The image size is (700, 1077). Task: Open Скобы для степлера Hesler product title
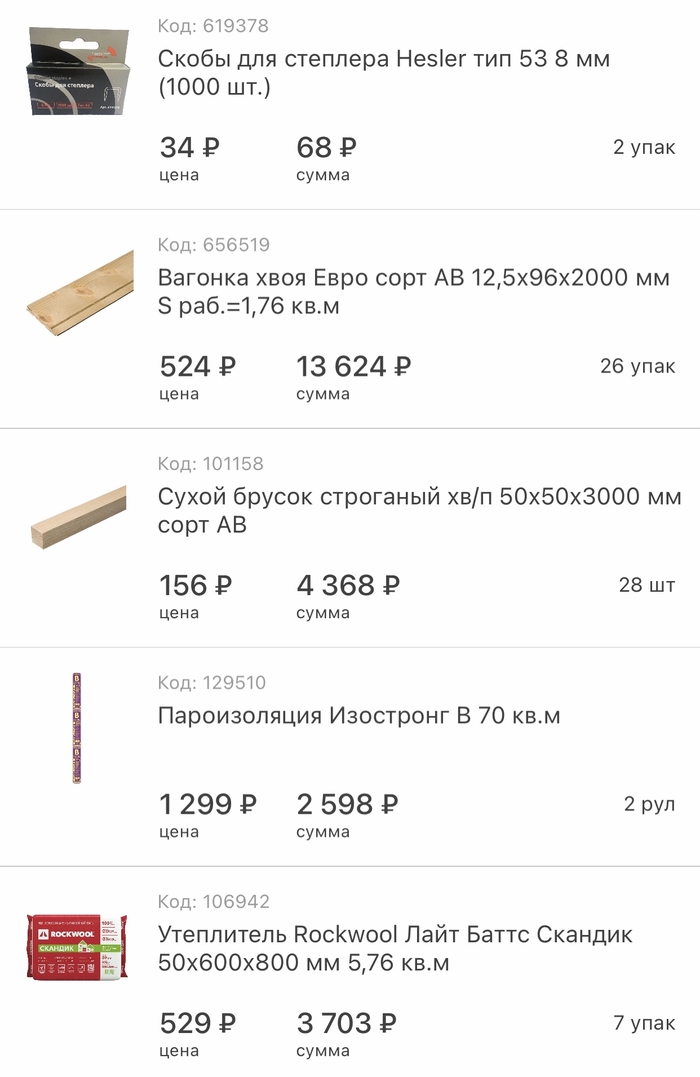pos(383,73)
